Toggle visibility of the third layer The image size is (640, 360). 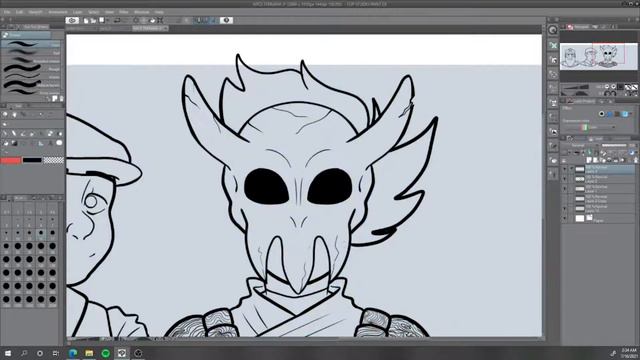pyautogui.click(x=565, y=189)
